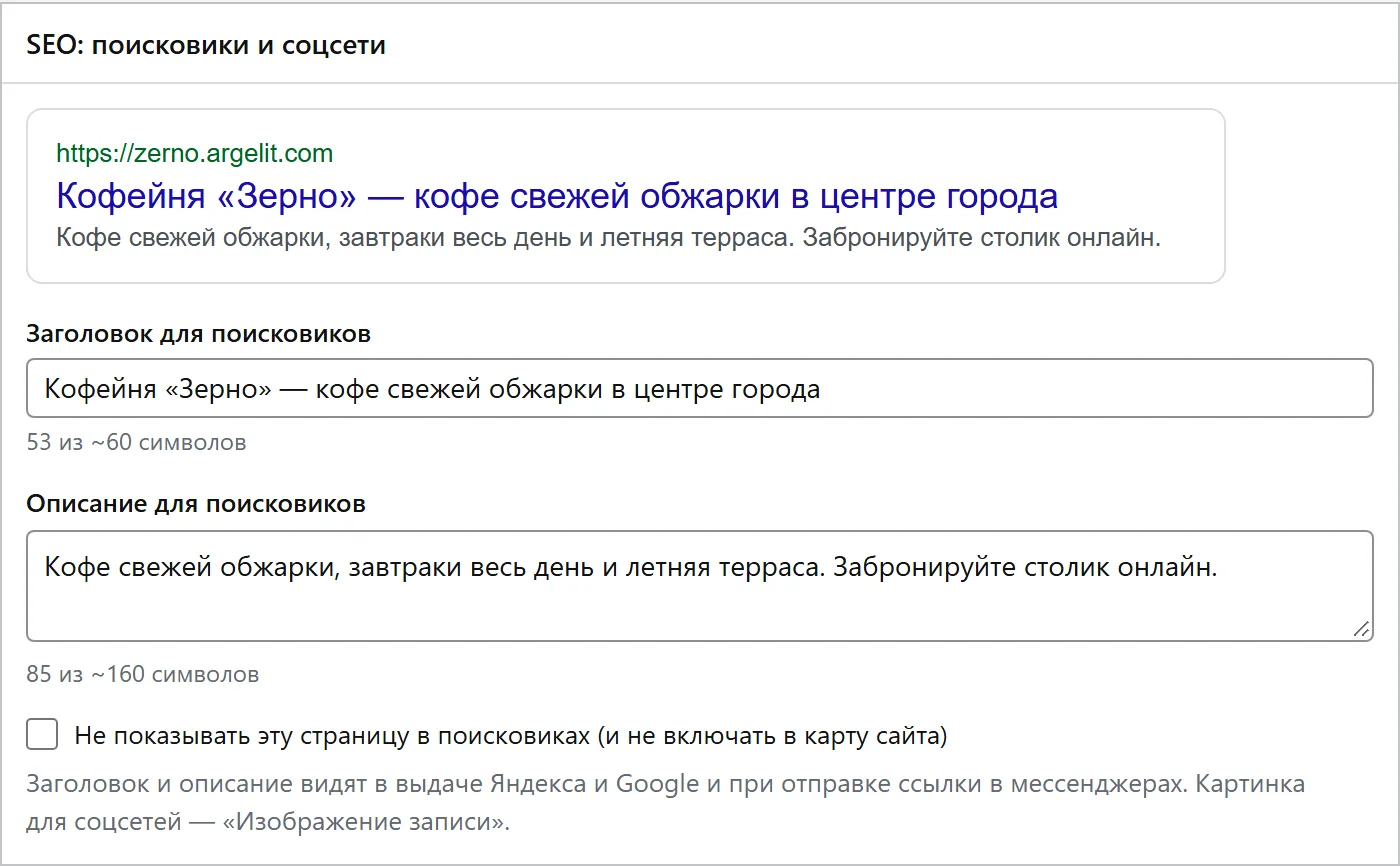Focus the 'Описание для поисковиков' textarea
The image size is (1400, 866).
[x=699, y=586]
